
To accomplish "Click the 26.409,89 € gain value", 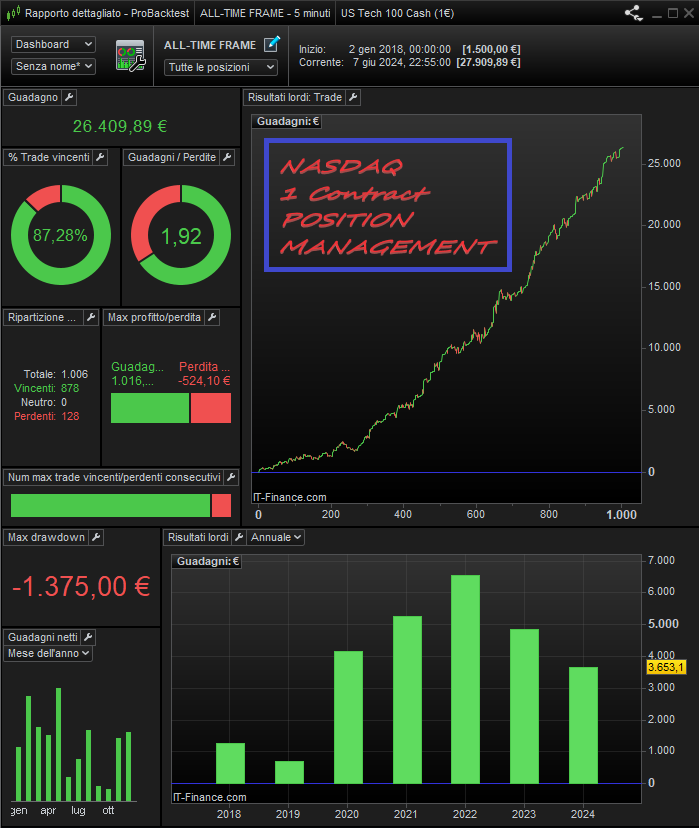I will tap(120, 126).
